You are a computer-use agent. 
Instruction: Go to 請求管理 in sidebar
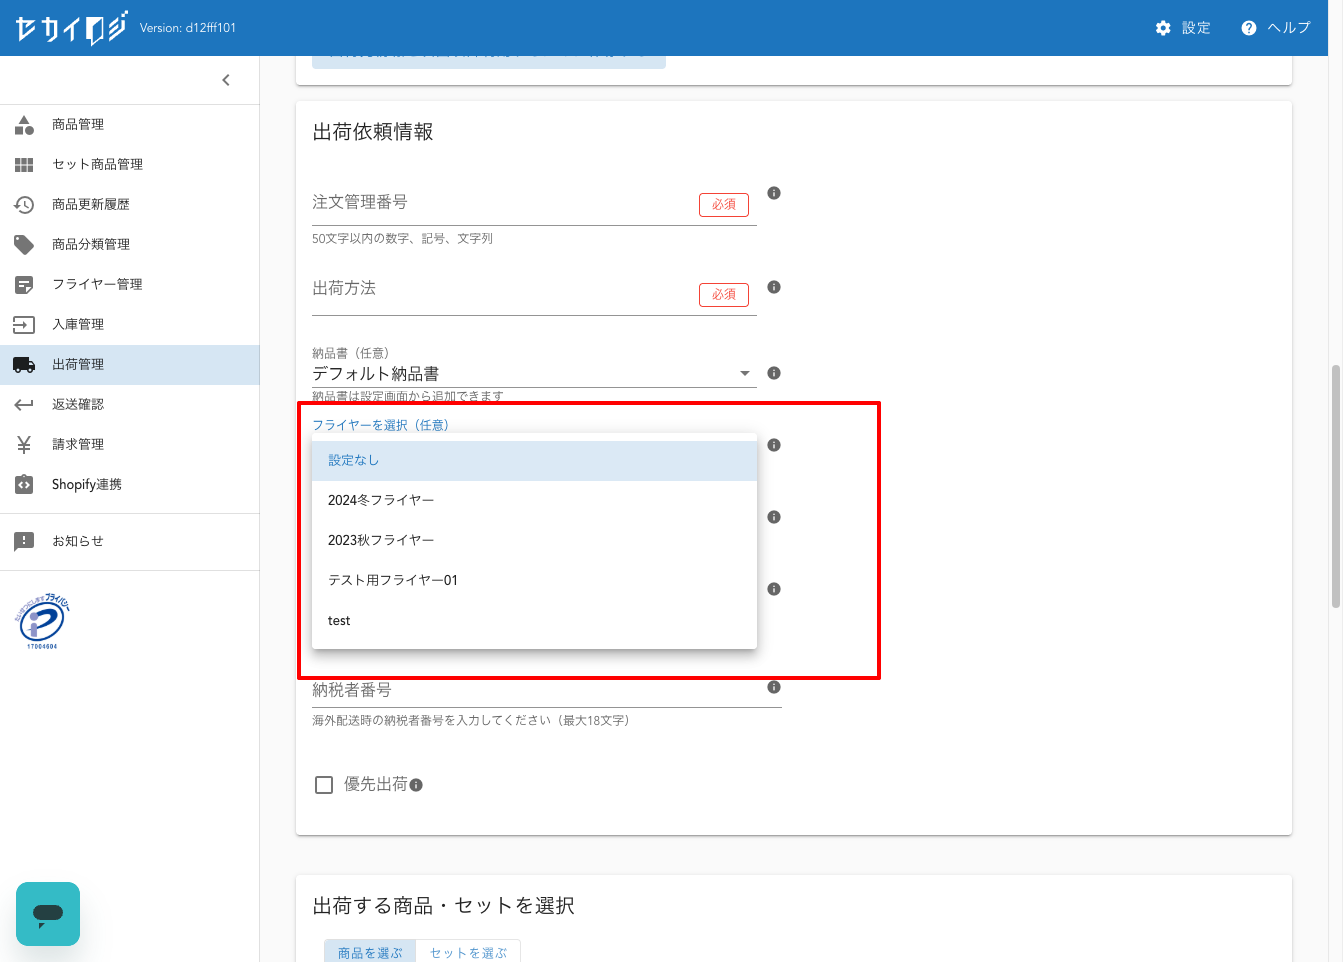pos(78,444)
